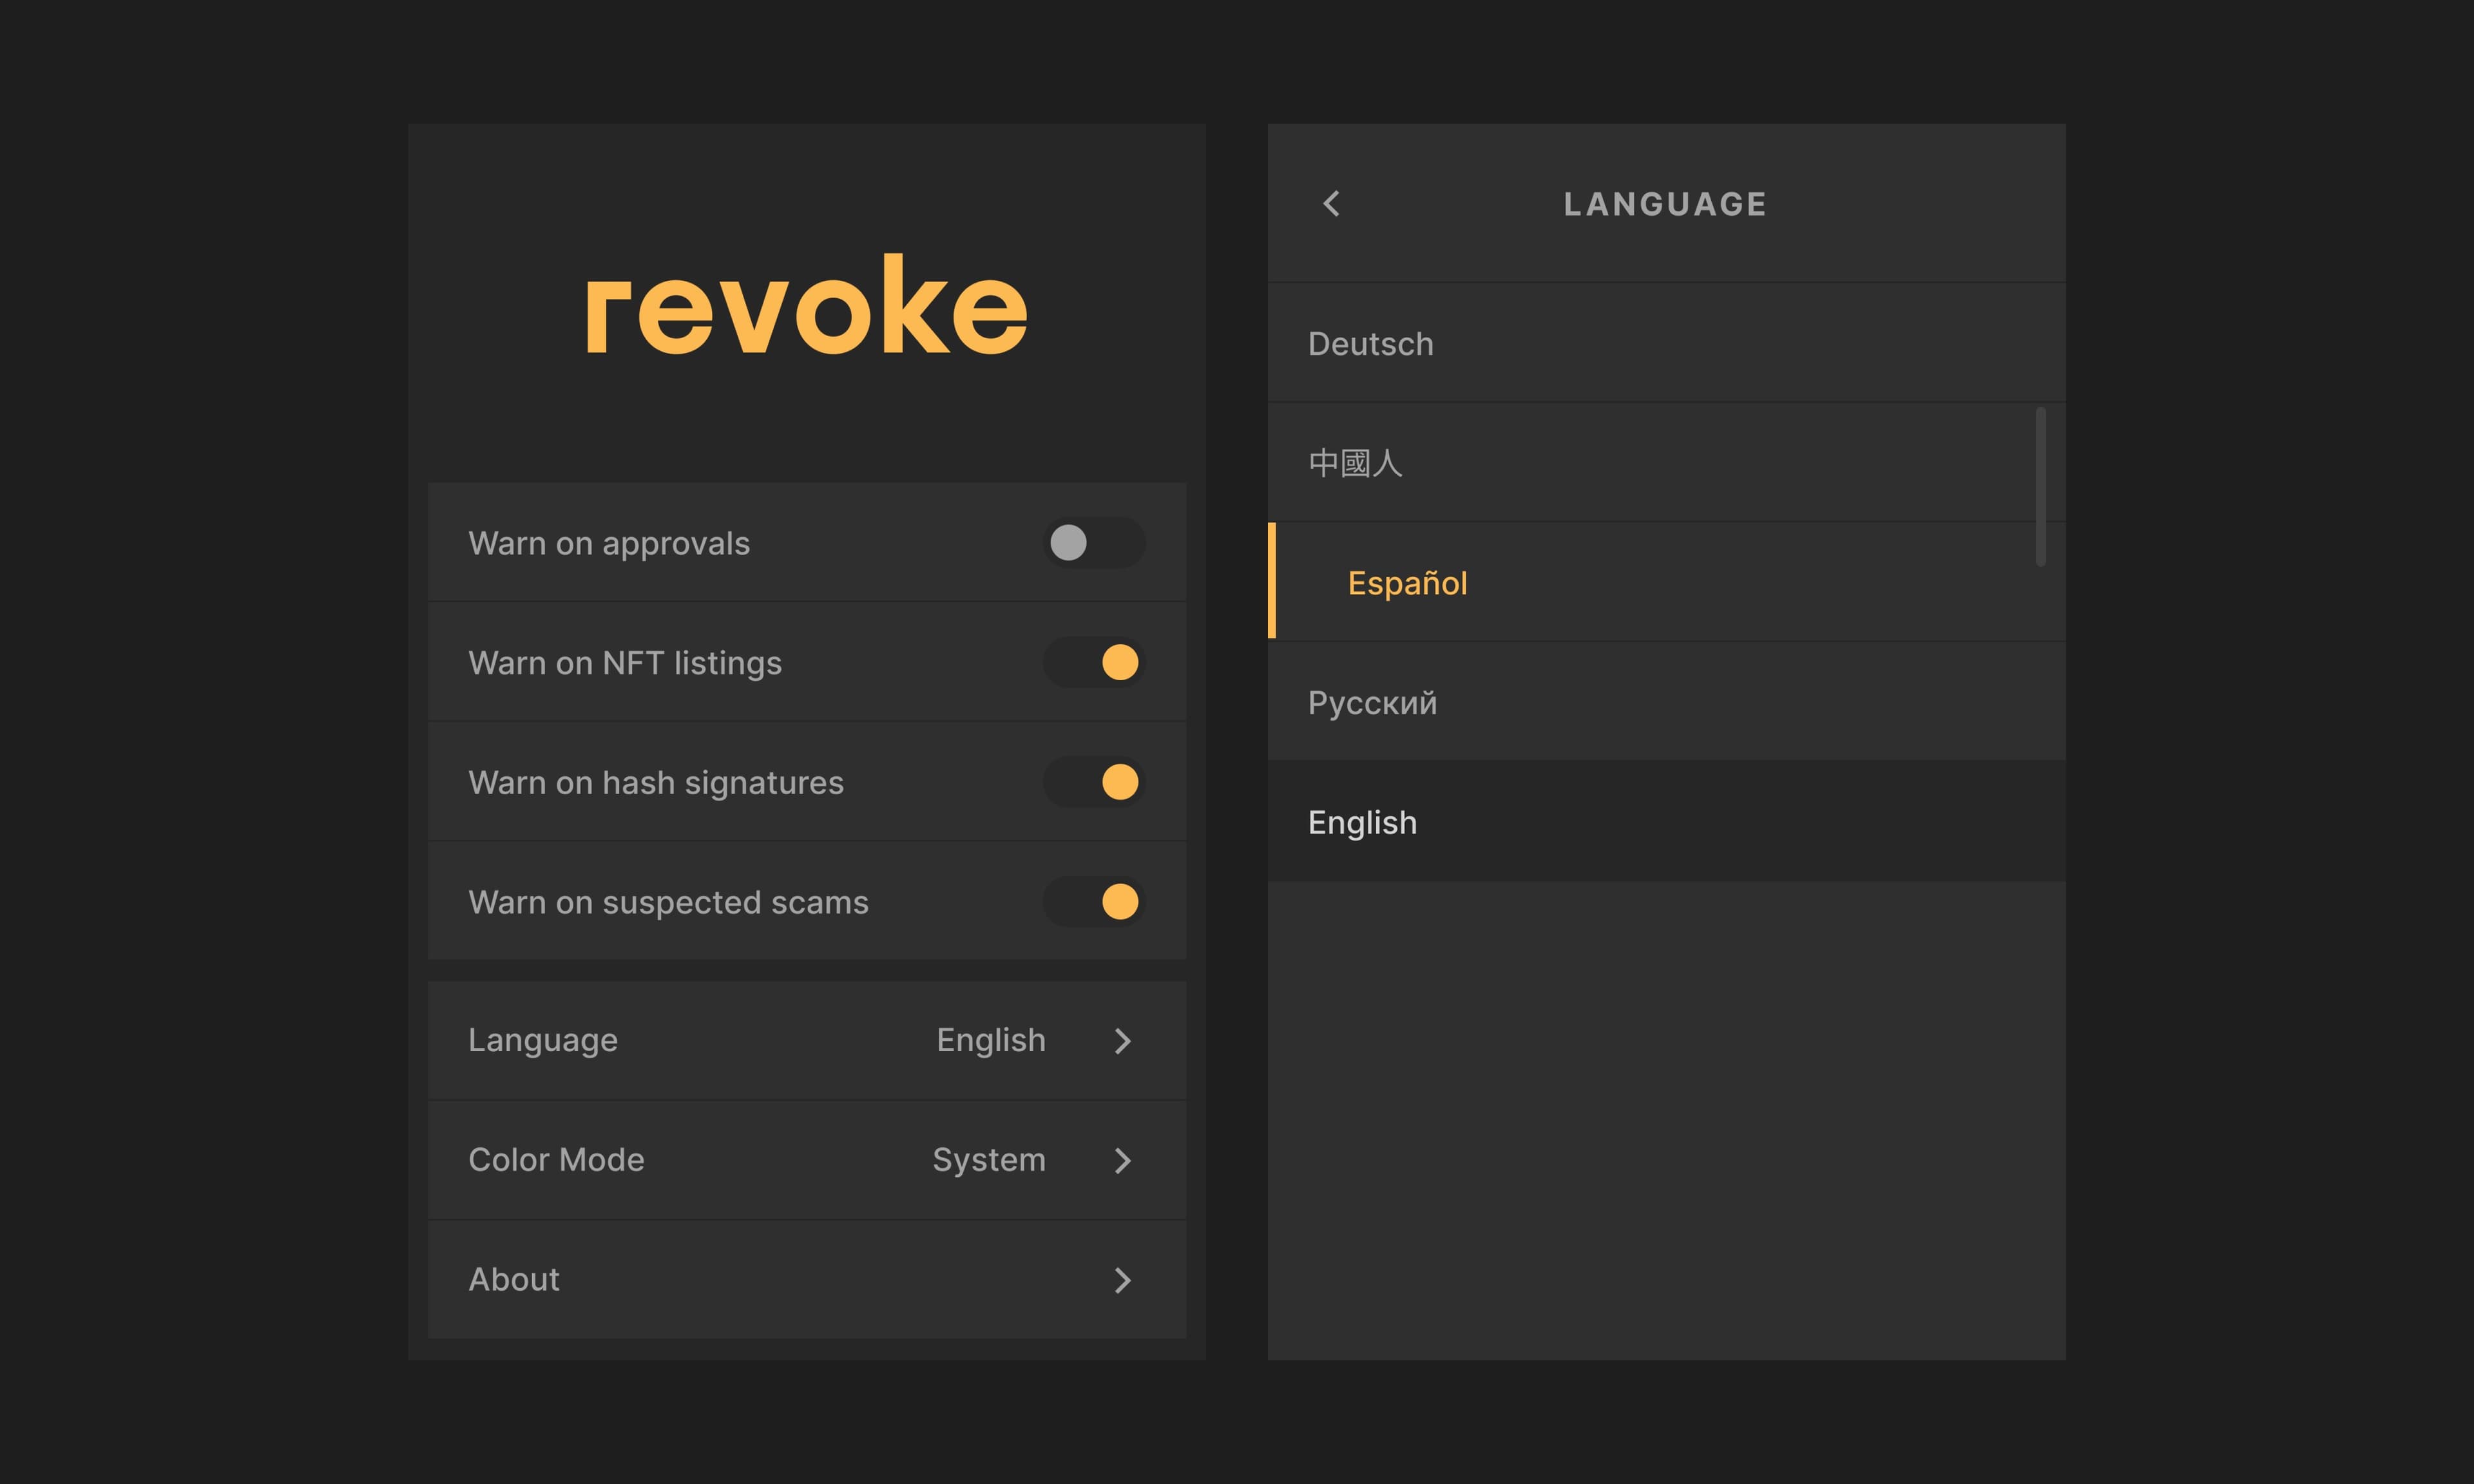Disable Warn on NFT listings

pyautogui.click(x=1093, y=662)
